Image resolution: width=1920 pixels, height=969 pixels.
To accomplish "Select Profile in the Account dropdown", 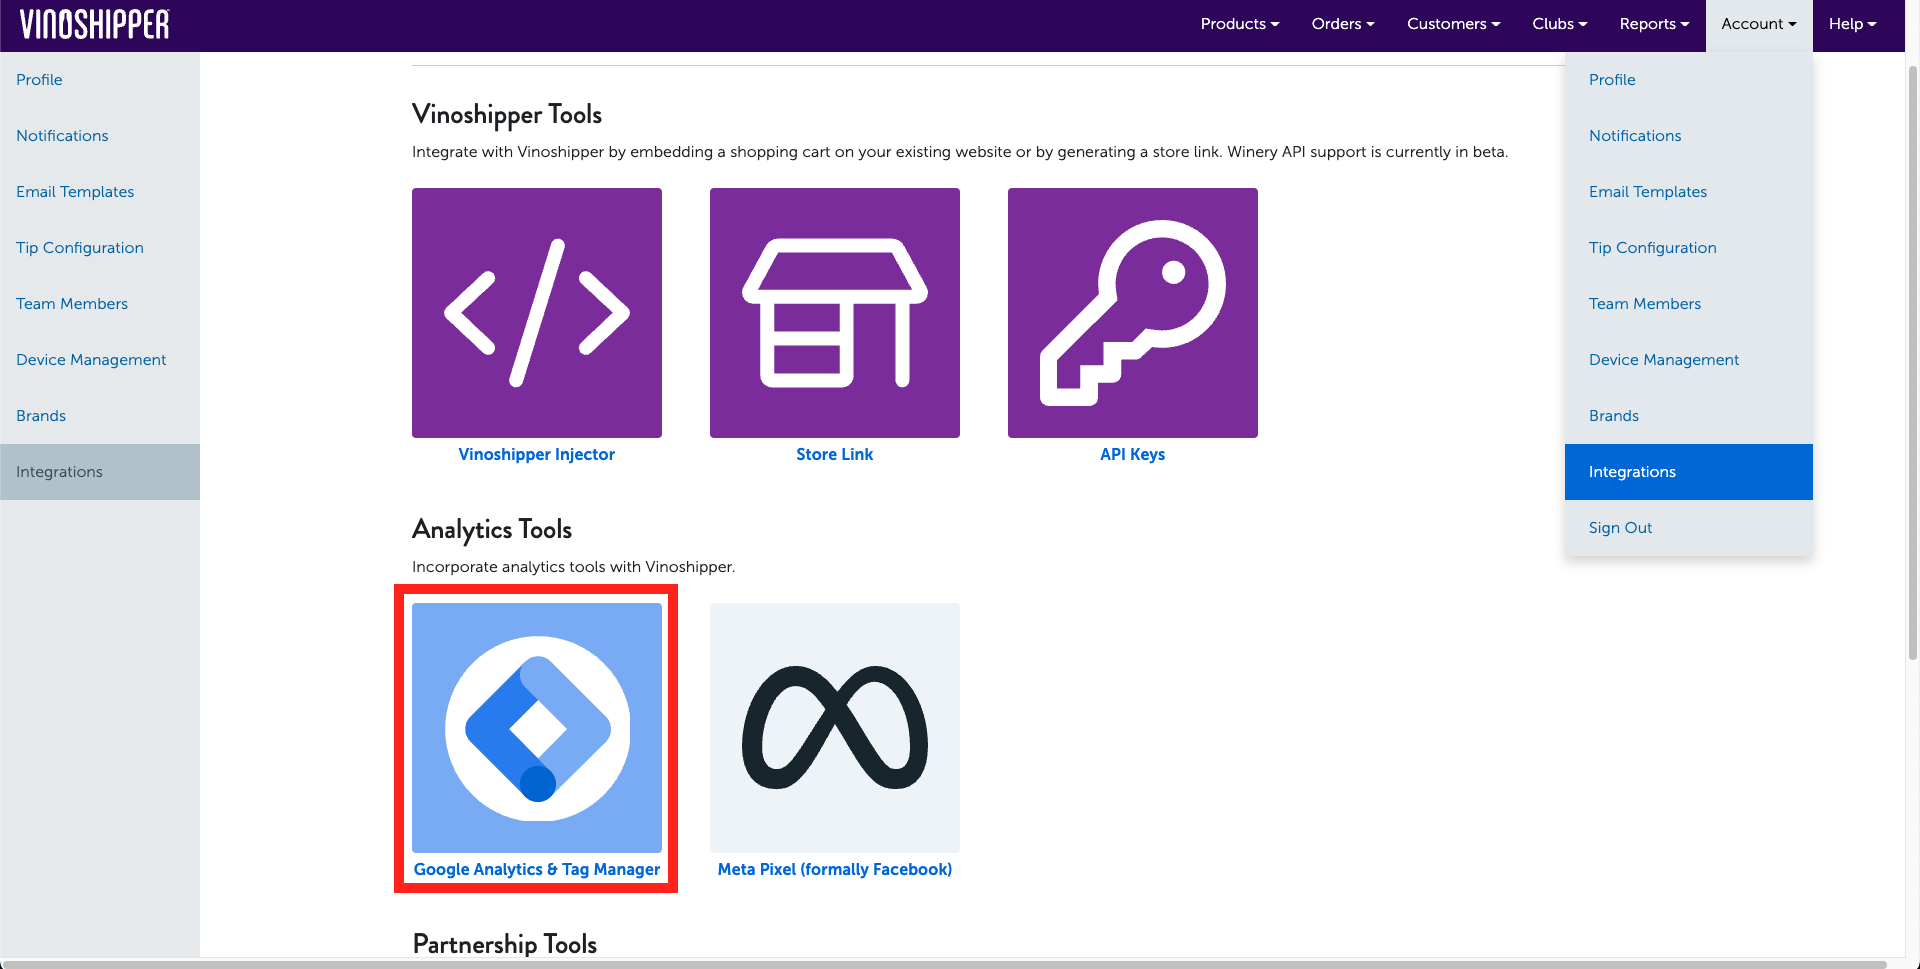I will point(1689,80).
